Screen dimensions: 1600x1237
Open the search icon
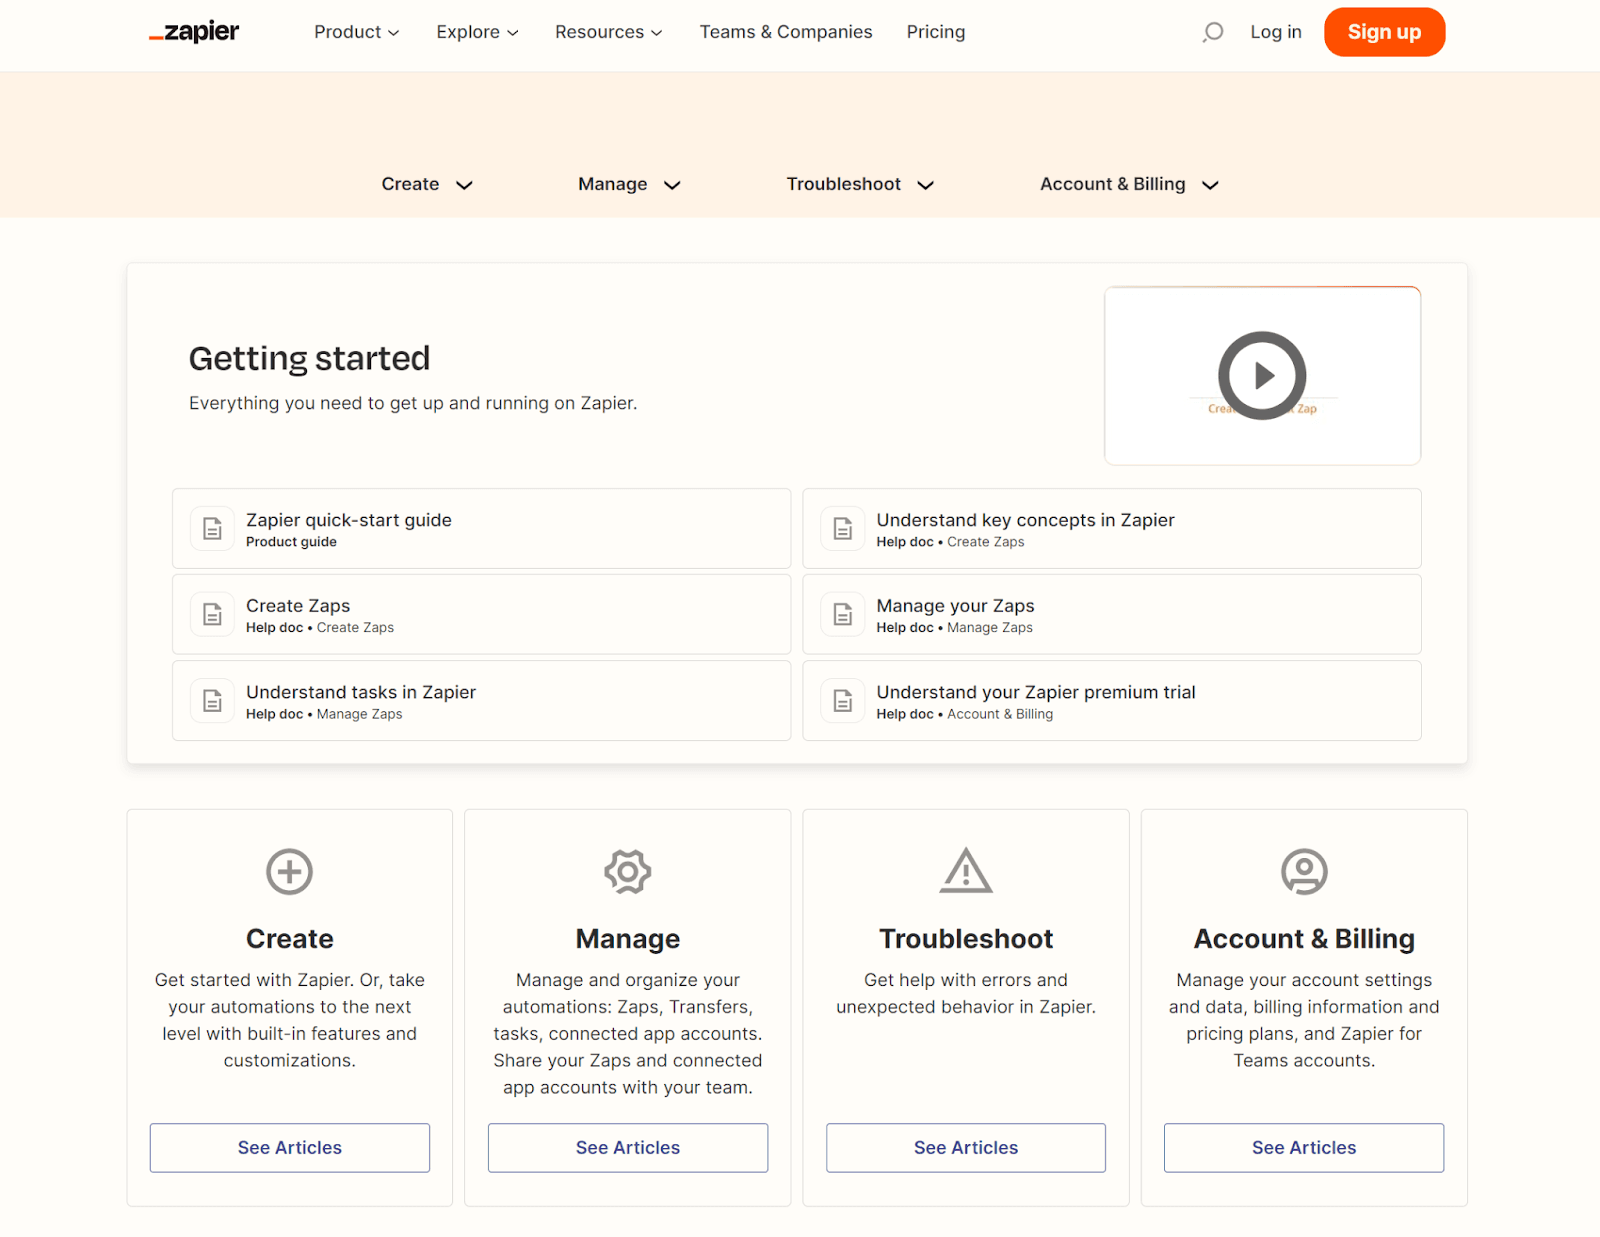(x=1212, y=32)
